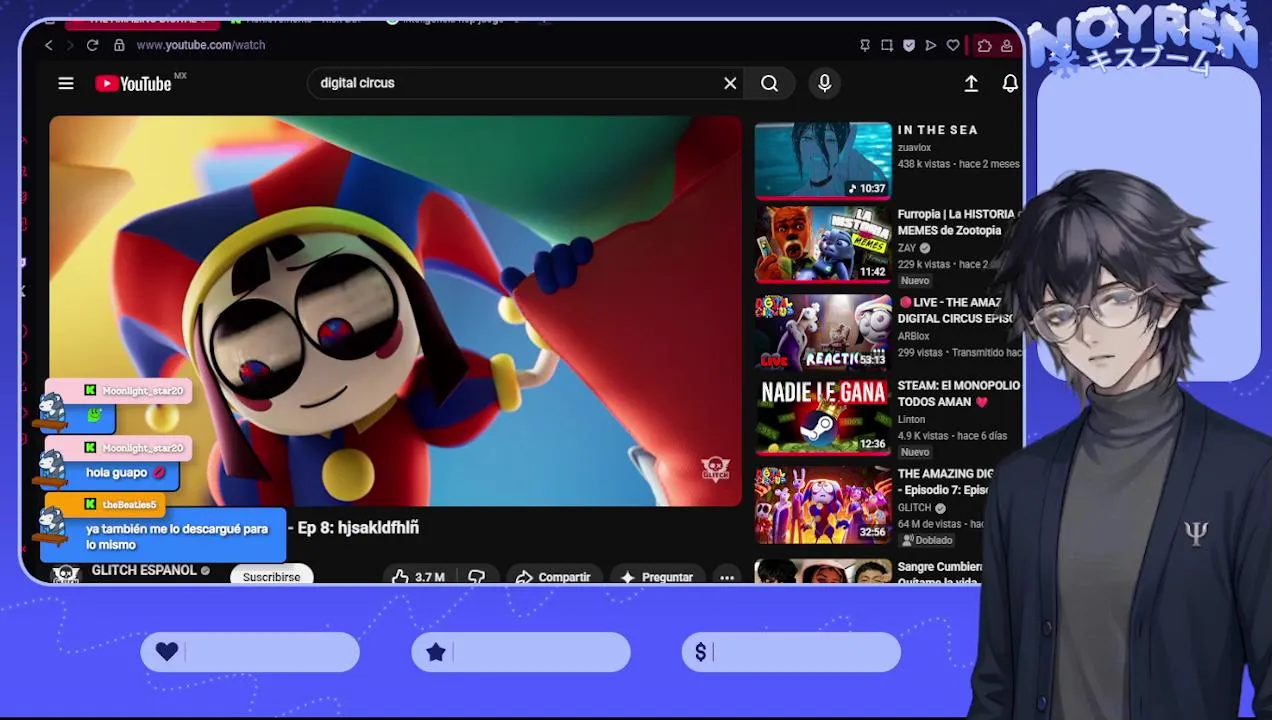Viewport: 1272px width, 720px height.
Task: Open IN THE SEA video thumbnail
Action: (823, 160)
